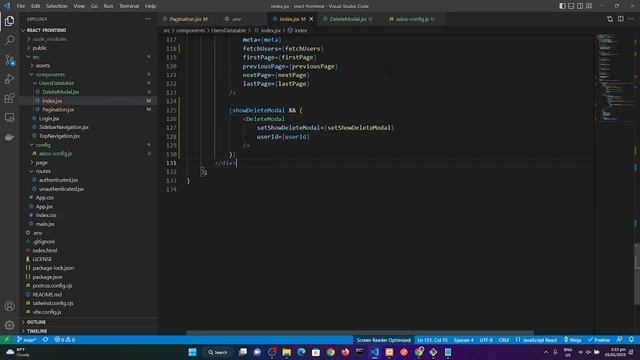Image resolution: width=640 pixels, height=360 pixels.
Task: Open Run and Debug view
Action: point(9,79)
